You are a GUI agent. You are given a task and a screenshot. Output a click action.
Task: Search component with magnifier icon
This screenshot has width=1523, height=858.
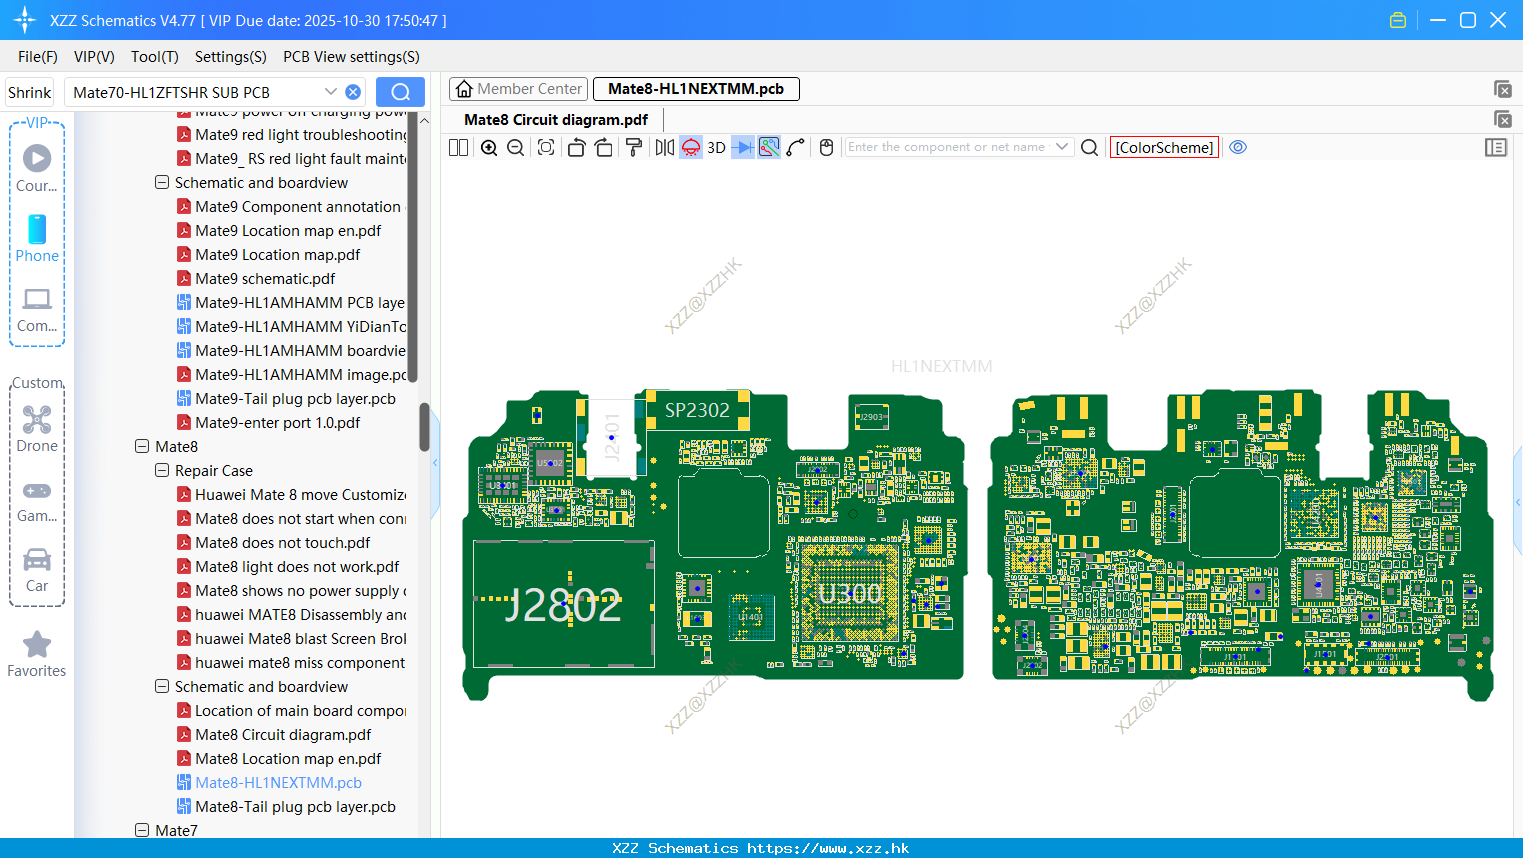(x=1090, y=147)
